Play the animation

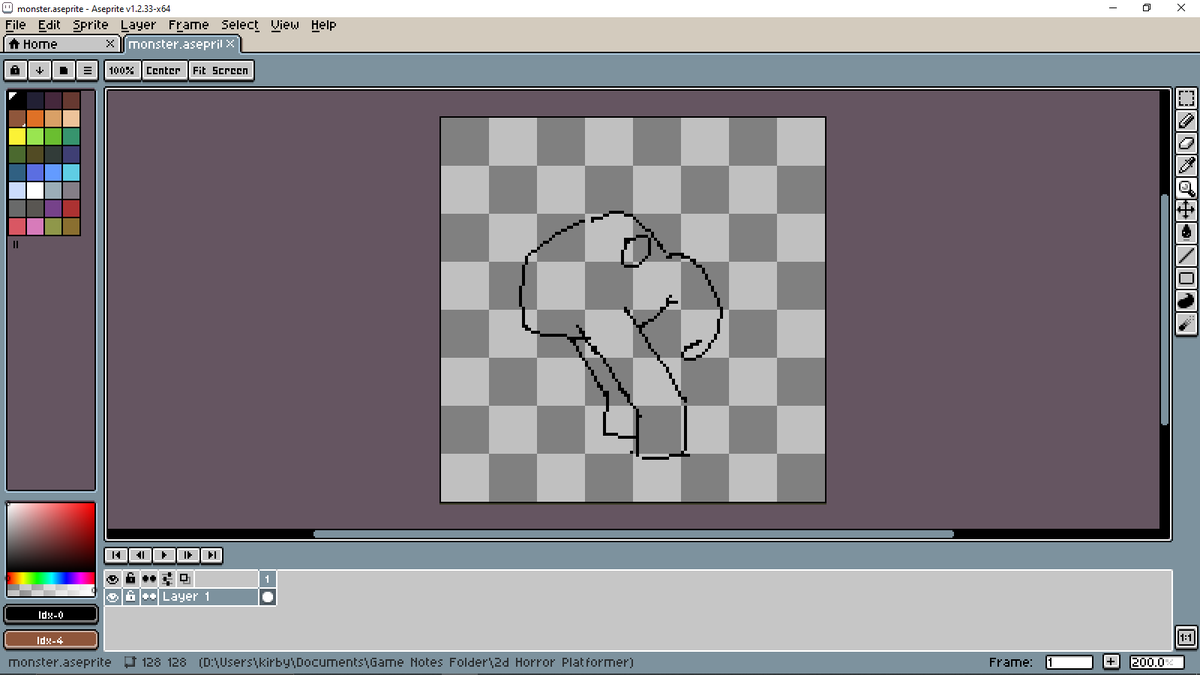click(164, 555)
